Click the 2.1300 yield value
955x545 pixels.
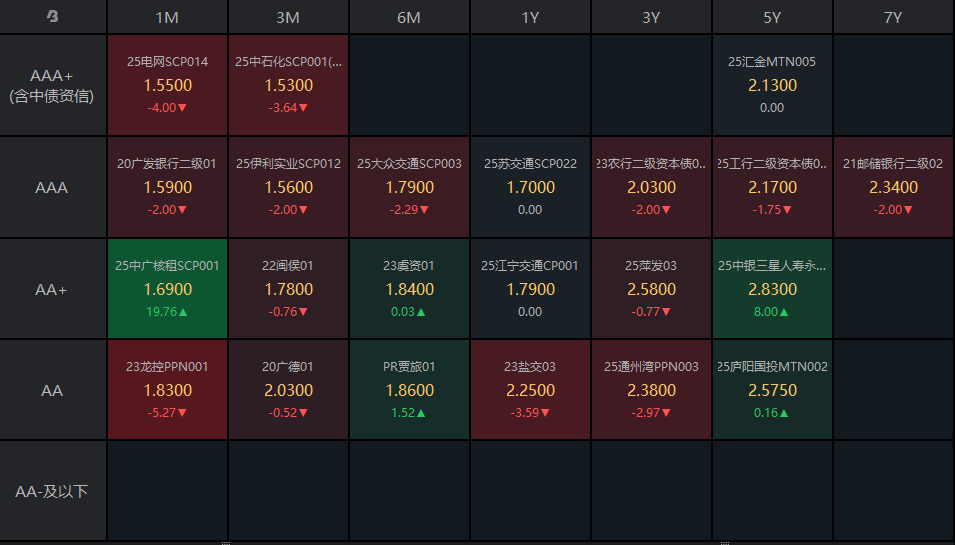[x=772, y=85]
